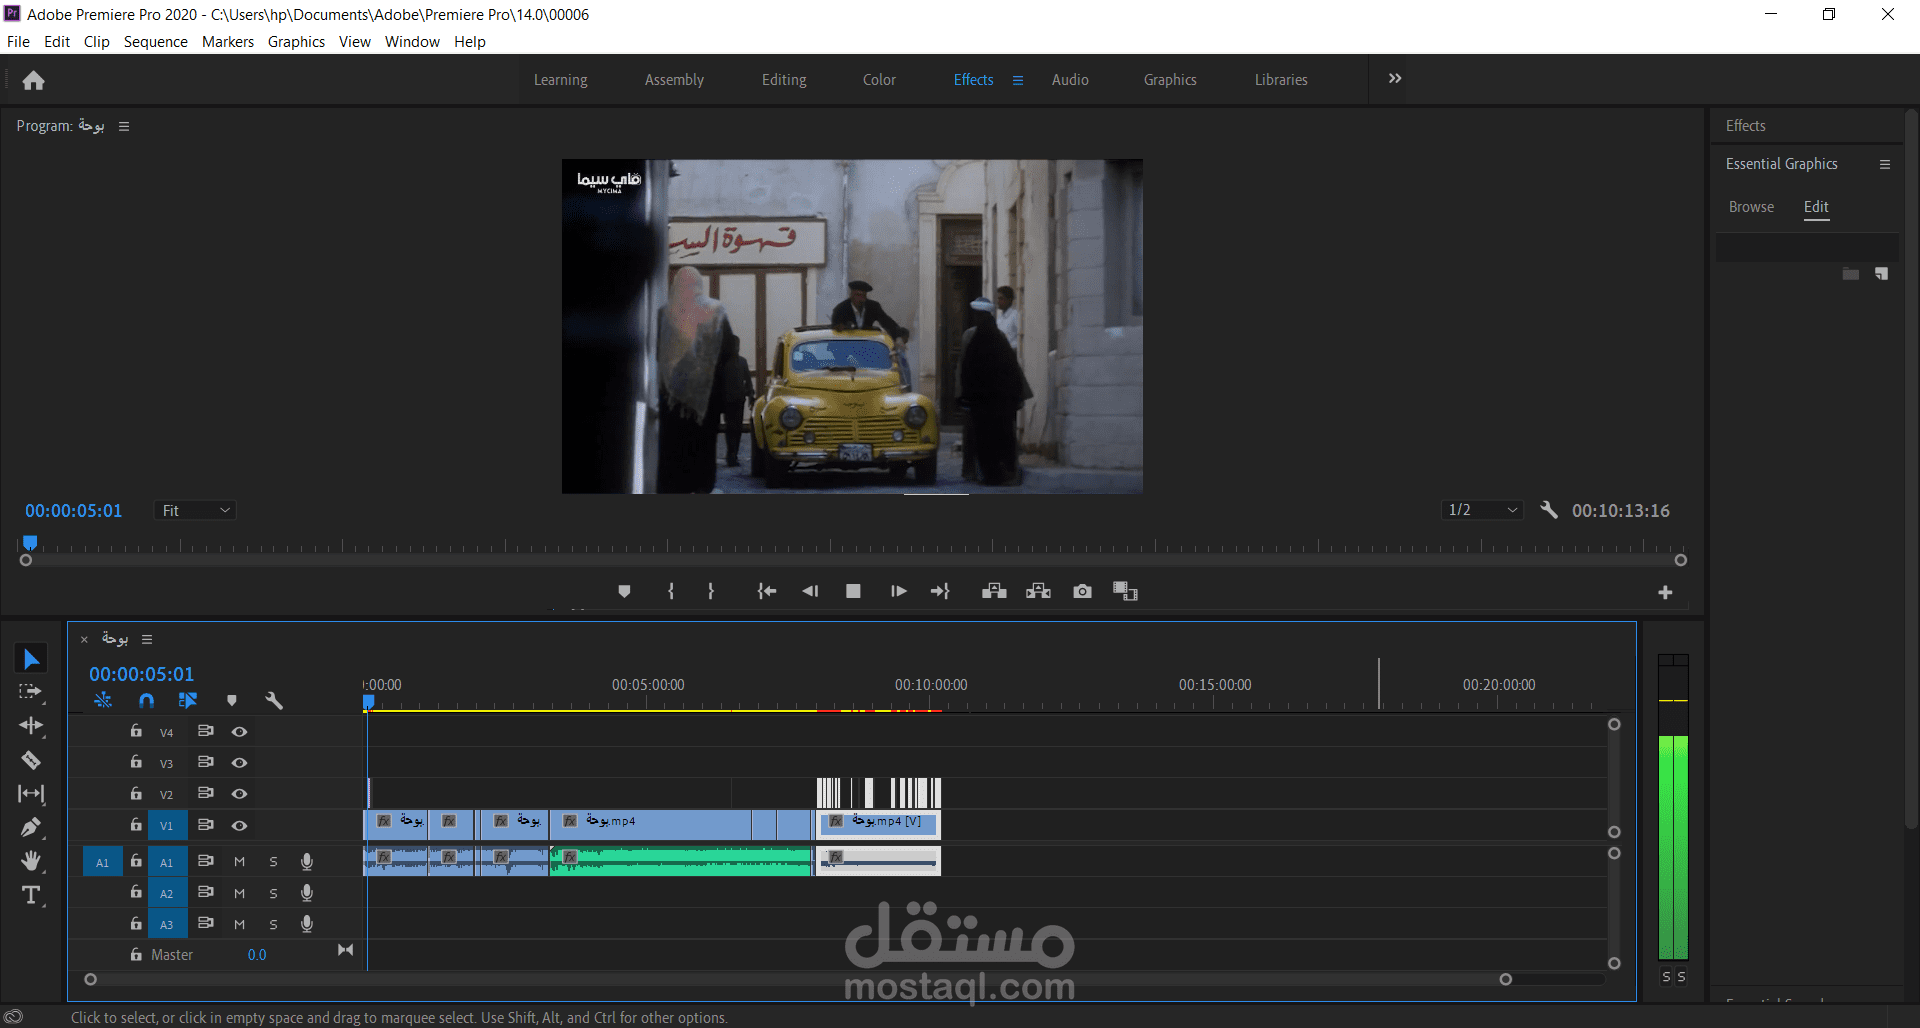Mark In point in Program monitor
Image resolution: width=1920 pixels, height=1028 pixels.
[671, 591]
